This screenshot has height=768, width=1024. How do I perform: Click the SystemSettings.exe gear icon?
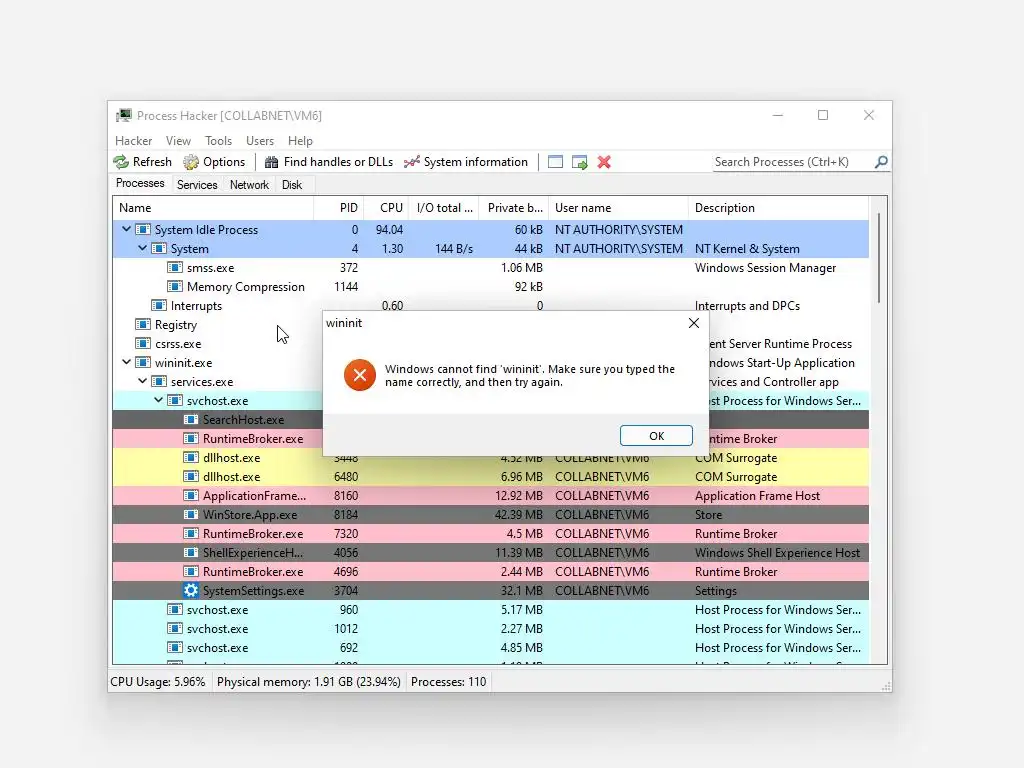click(191, 590)
